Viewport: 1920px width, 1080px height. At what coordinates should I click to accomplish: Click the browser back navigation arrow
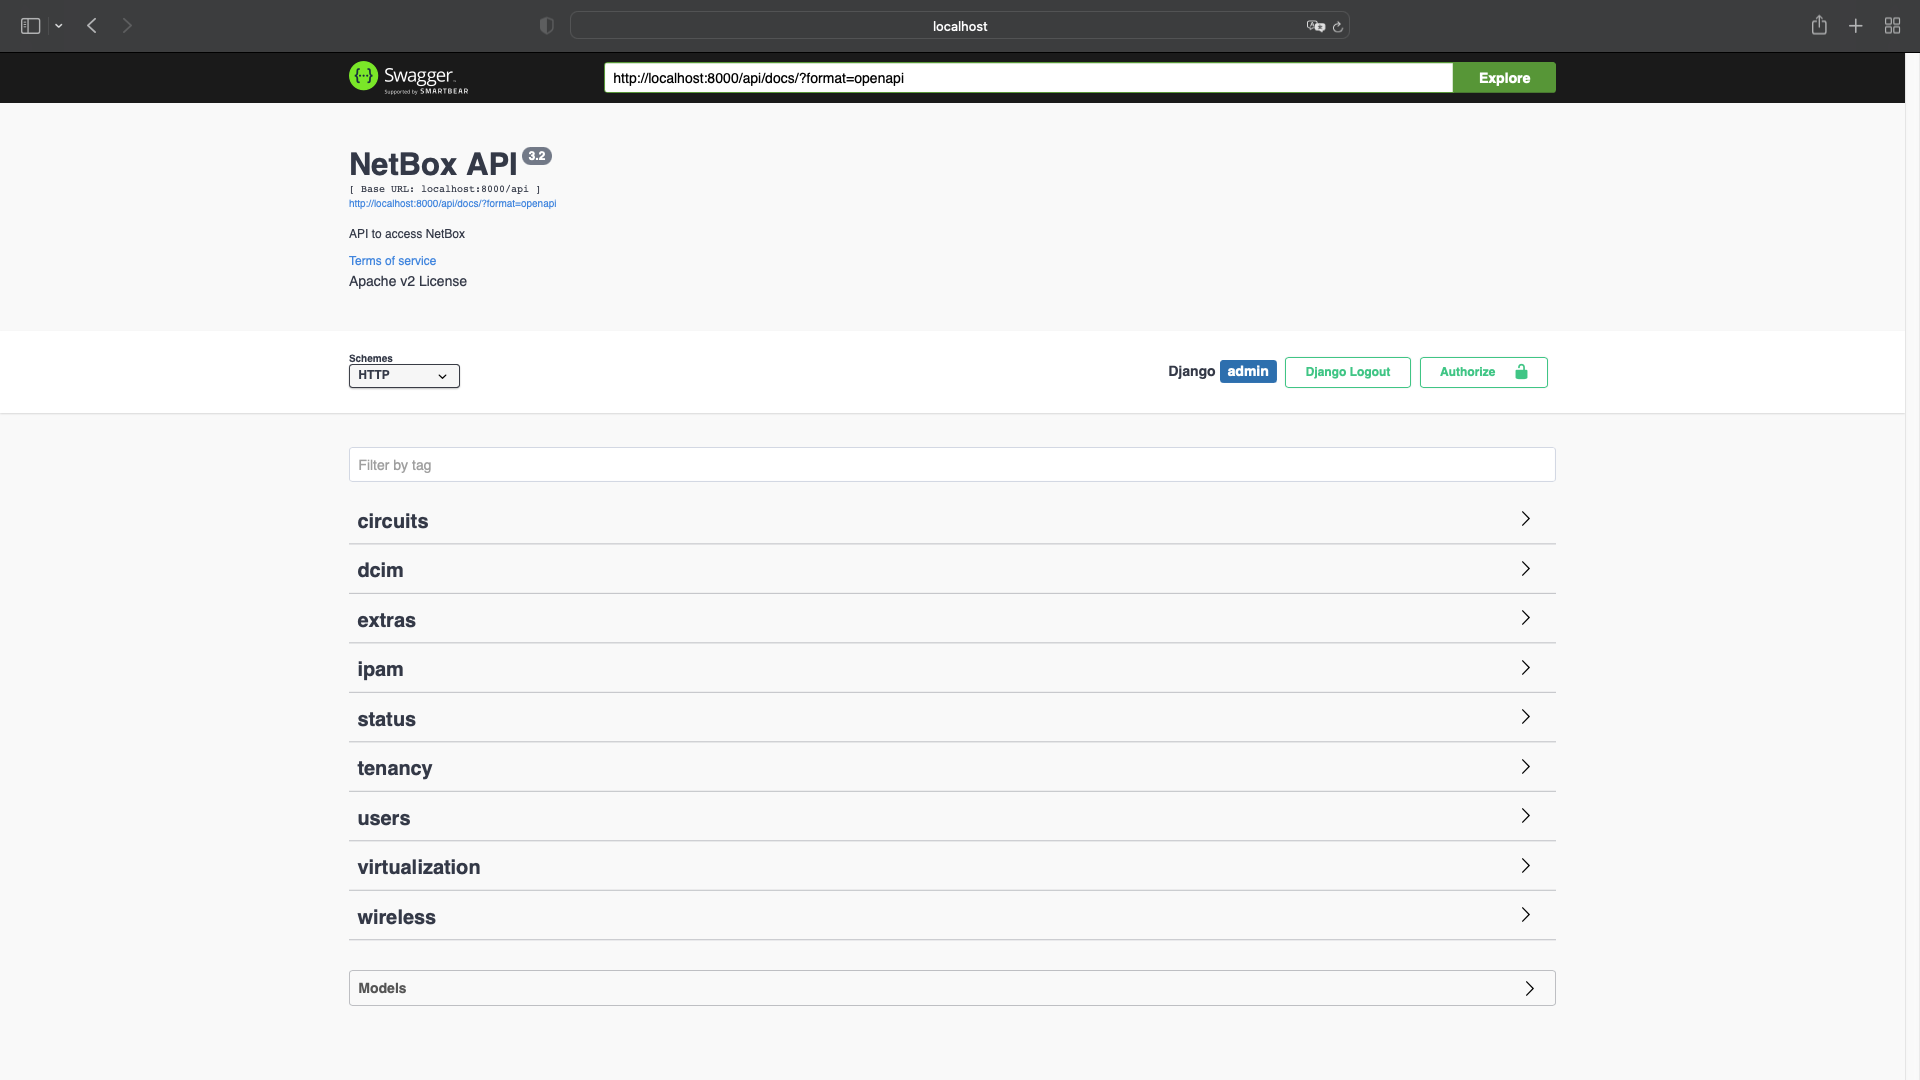[x=92, y=25]
